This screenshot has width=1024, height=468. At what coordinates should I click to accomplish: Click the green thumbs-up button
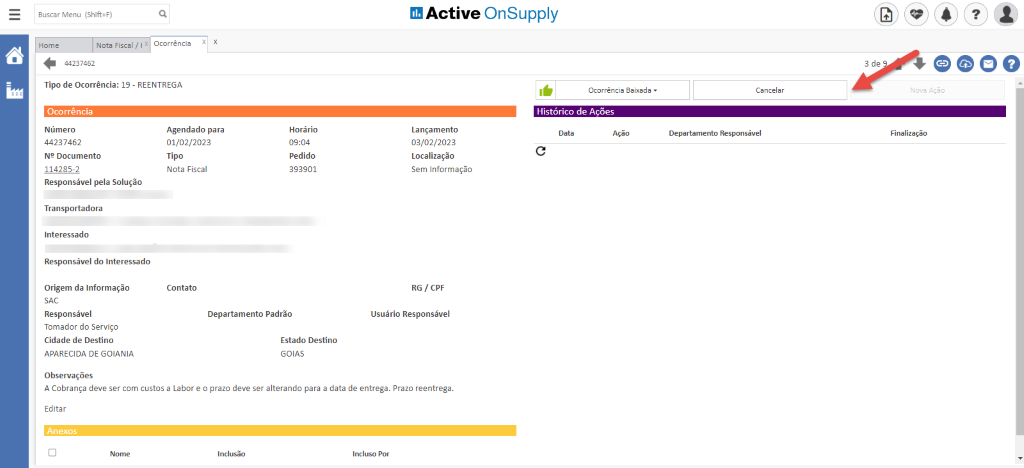tap(546, 90)
